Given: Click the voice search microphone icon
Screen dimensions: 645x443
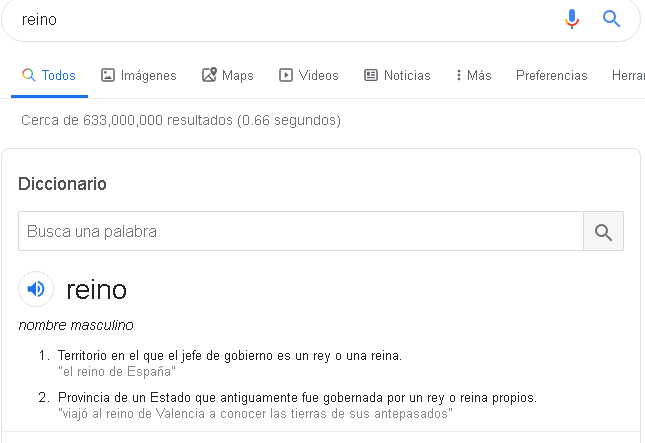Looking at the screenshot, I should (572, 19).
